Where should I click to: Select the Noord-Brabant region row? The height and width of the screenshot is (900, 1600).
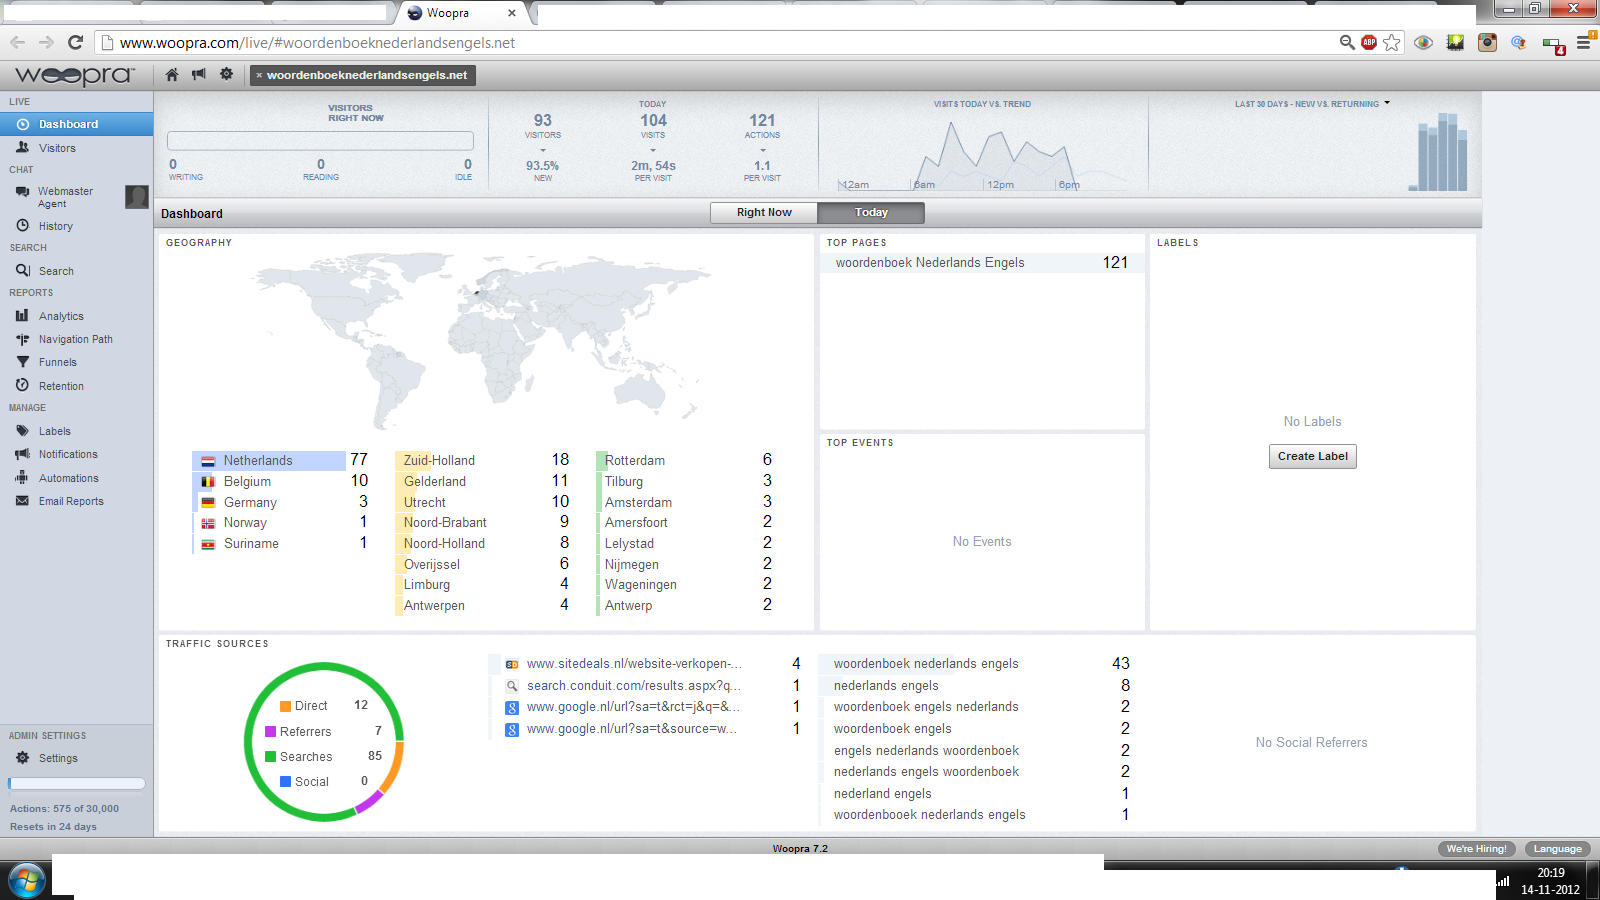click(484, 522)
